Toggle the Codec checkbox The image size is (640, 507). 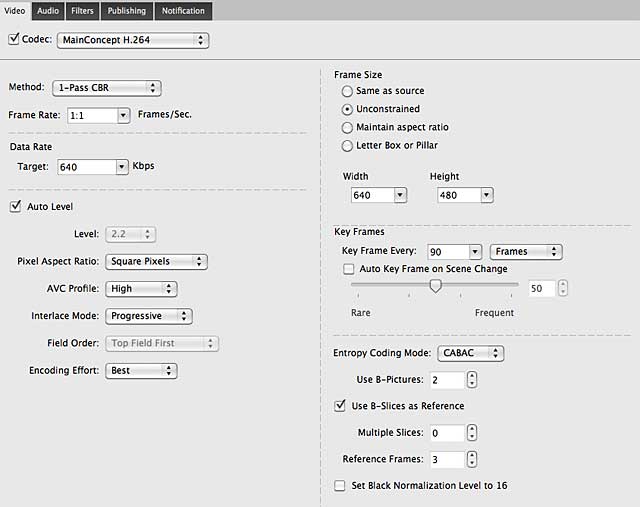14,39
